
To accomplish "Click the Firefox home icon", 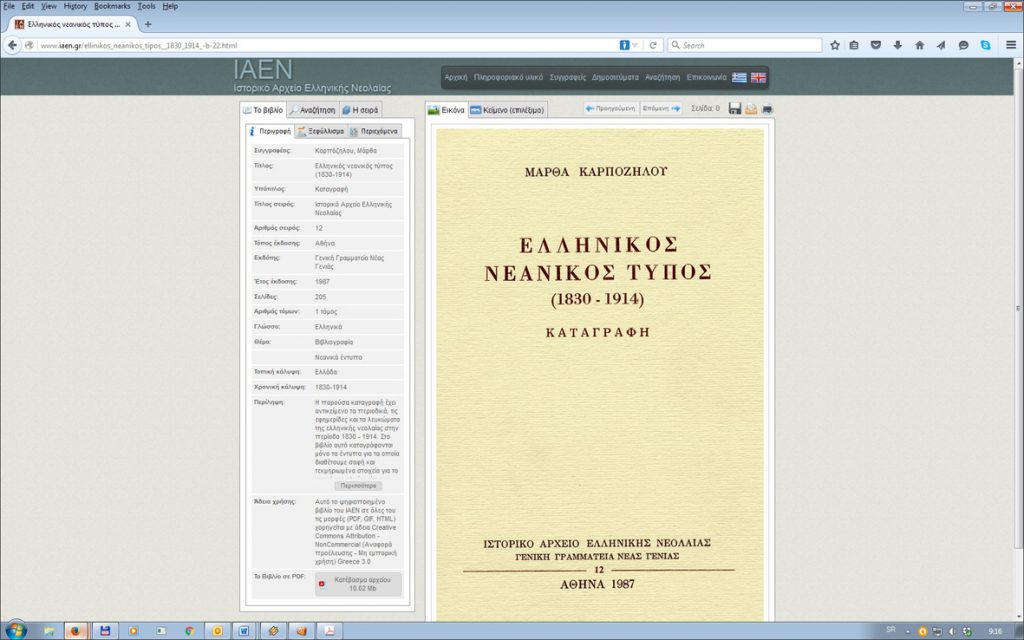I will click(x=919, y=45).
